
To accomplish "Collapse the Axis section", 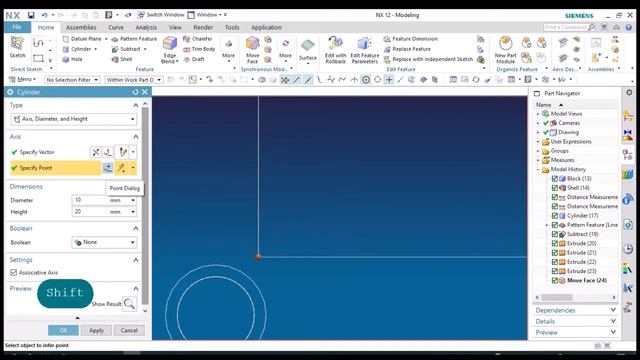I will click(136, 137).
